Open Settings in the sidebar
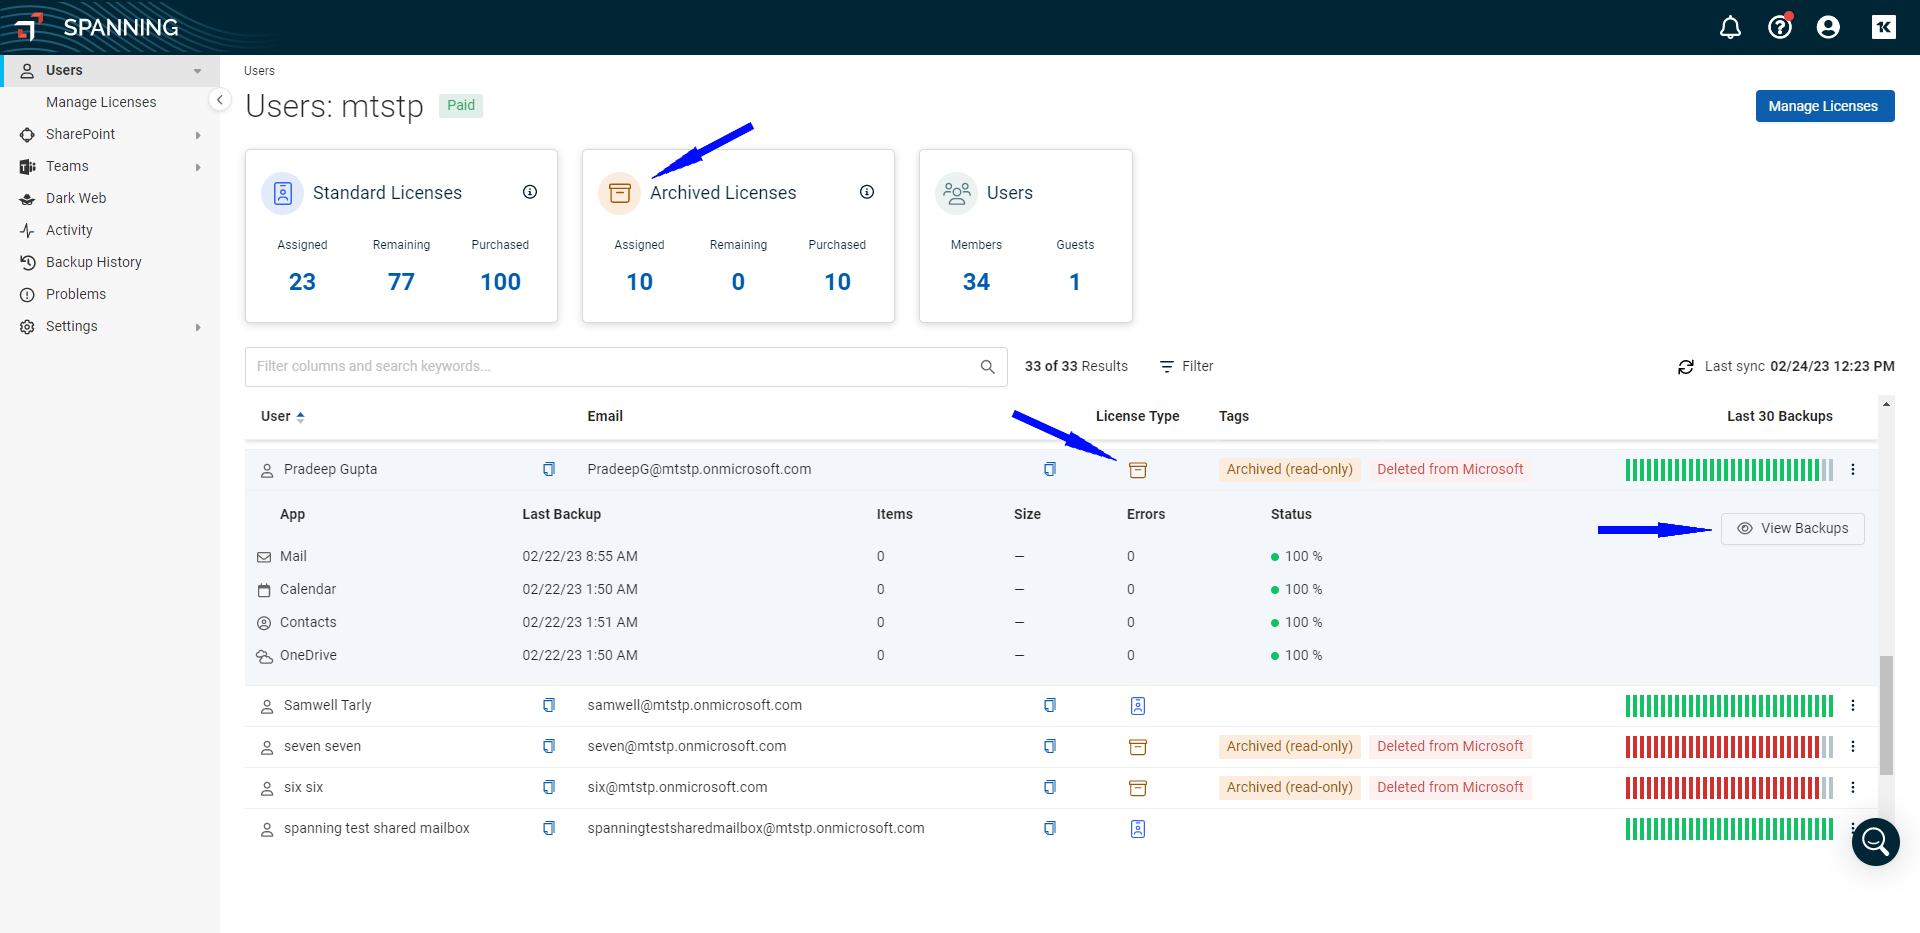The width and height of the screenshot is (1920, 933). coord(72,326)
